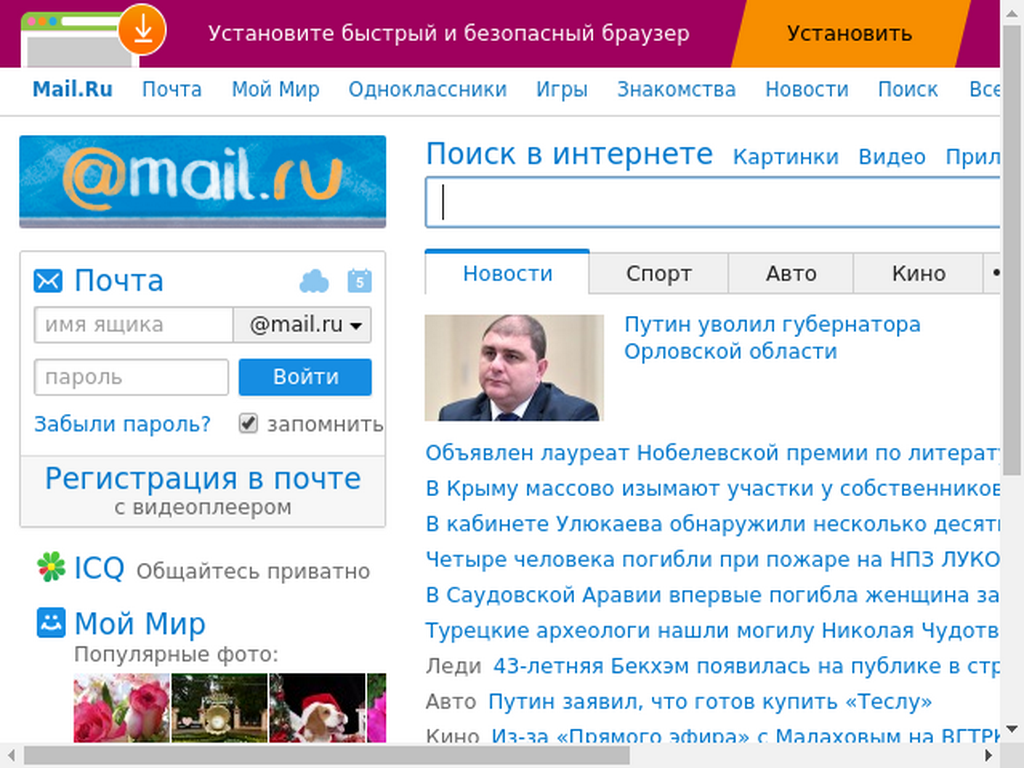Open Одноклассники in top navigation

[428, 89]
